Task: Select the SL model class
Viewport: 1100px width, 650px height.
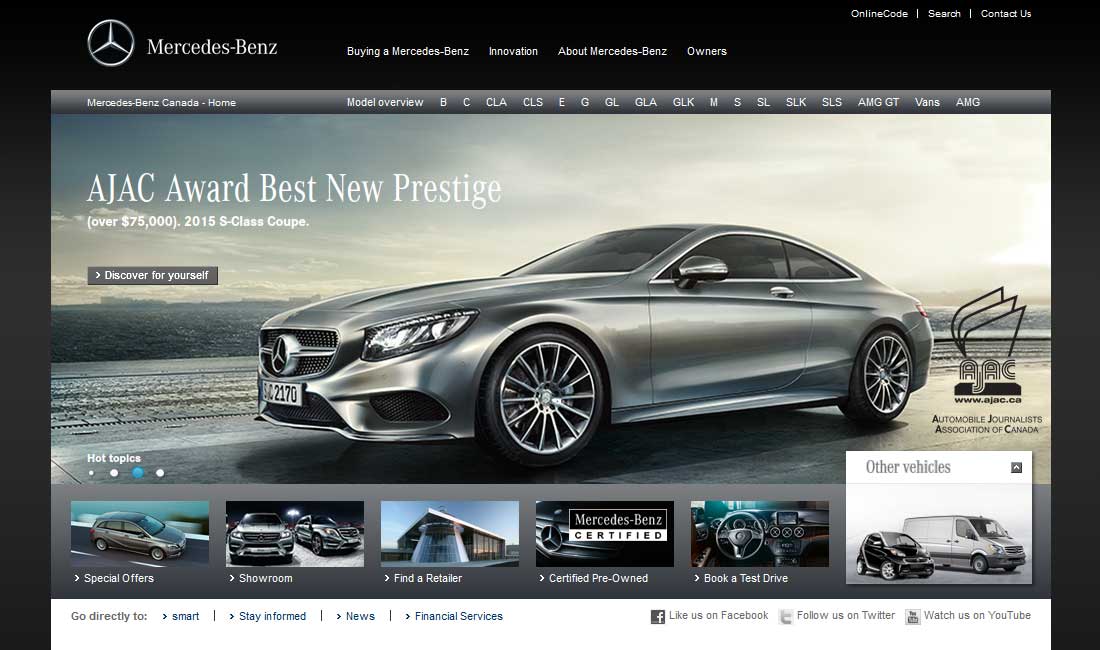Action: [x=763, y=102]
